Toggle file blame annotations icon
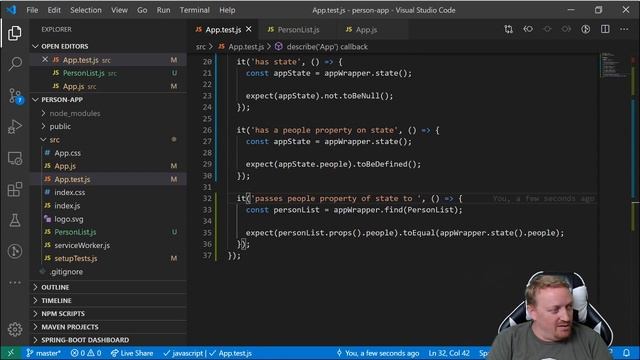Viewport: 640px width, 360px height. pyautogui.click(x=586, y=29)
